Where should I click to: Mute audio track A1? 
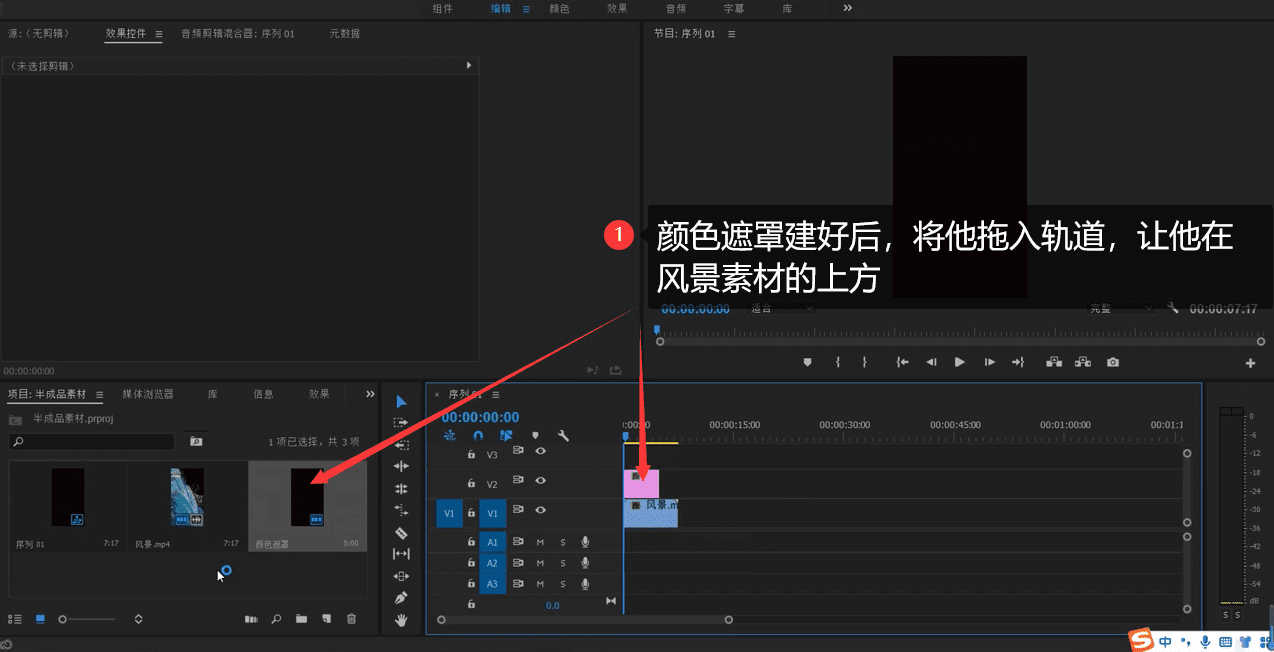point(540,542)
